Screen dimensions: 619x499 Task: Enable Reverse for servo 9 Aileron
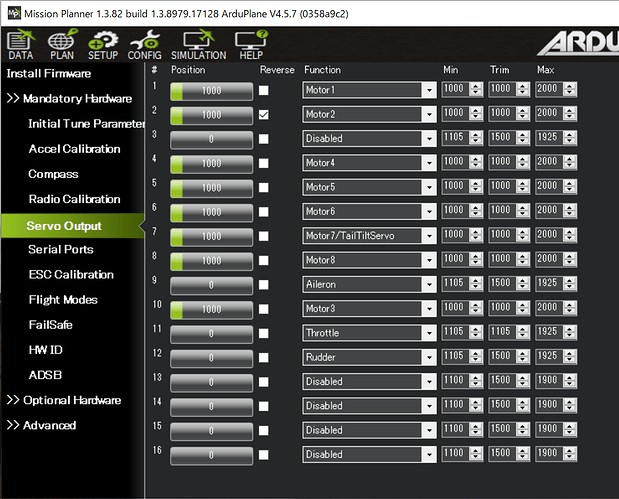pyautogui.click(x=264, y=285)
